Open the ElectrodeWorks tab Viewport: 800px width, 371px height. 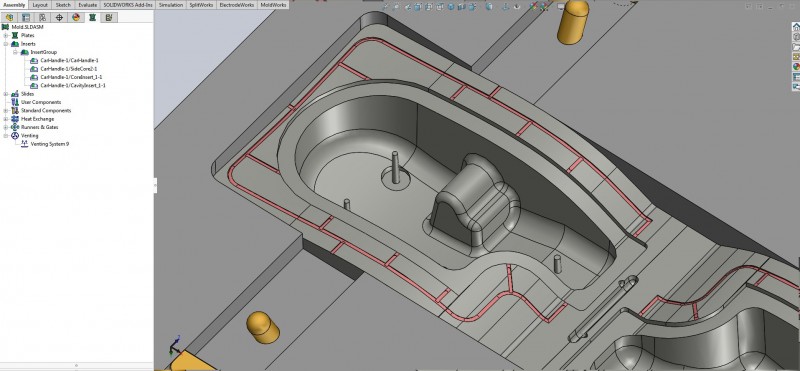point(237,5)
